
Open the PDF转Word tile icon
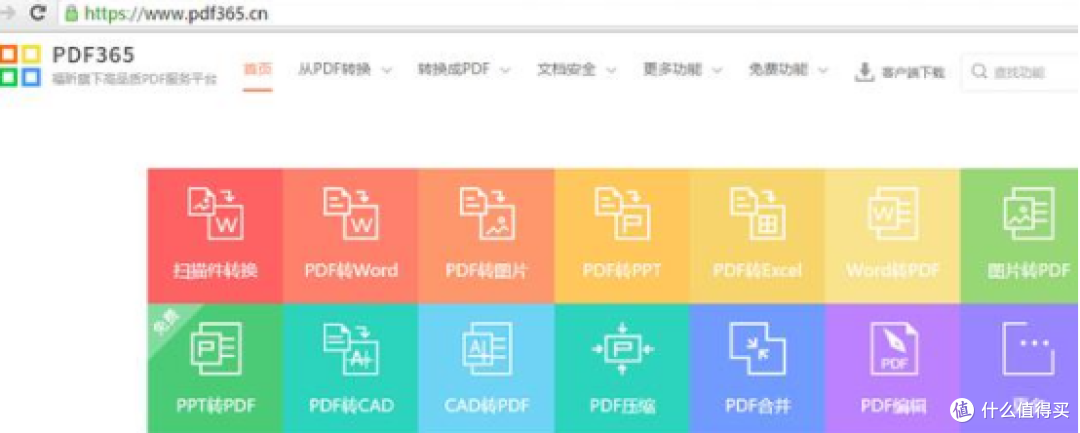pyautogui.click(x=351, y=213)
